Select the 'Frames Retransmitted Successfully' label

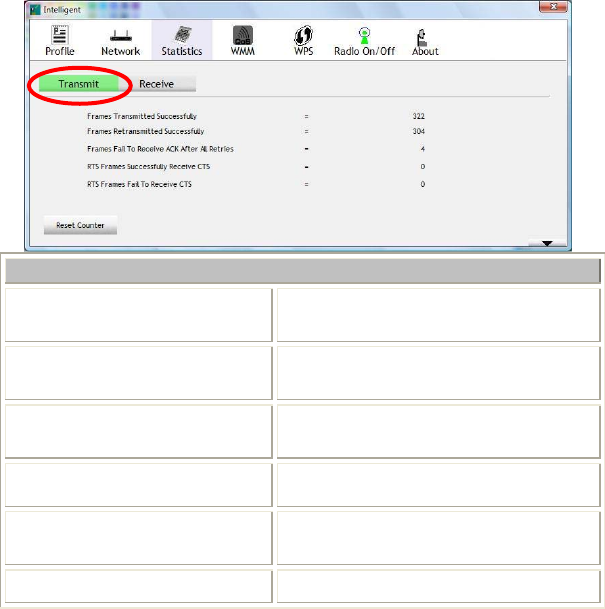coord(146,131)
